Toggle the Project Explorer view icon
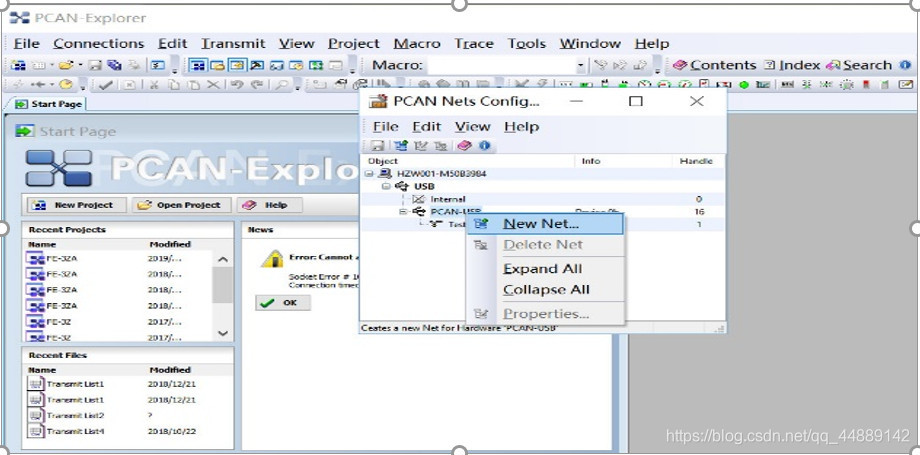This screenshot has height=455, width=920. coord(197,65)
